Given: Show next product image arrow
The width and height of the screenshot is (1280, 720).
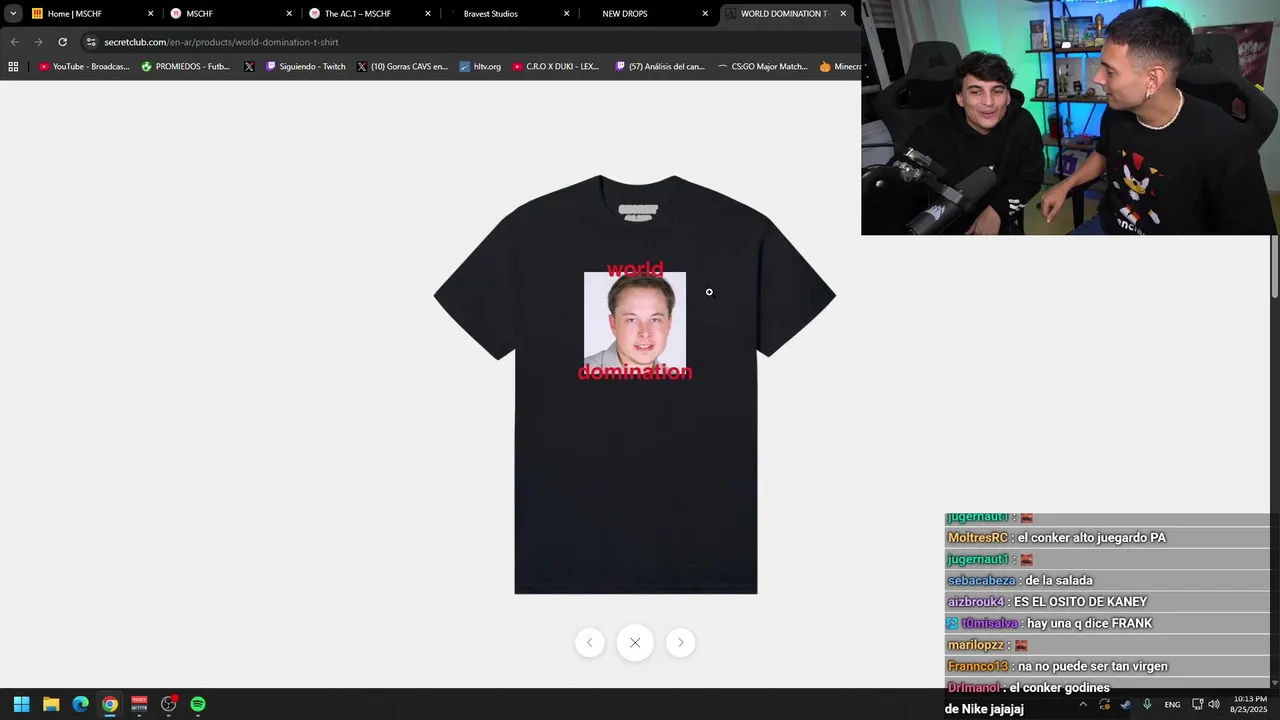Looking at the screenshot, I should 681,643.
